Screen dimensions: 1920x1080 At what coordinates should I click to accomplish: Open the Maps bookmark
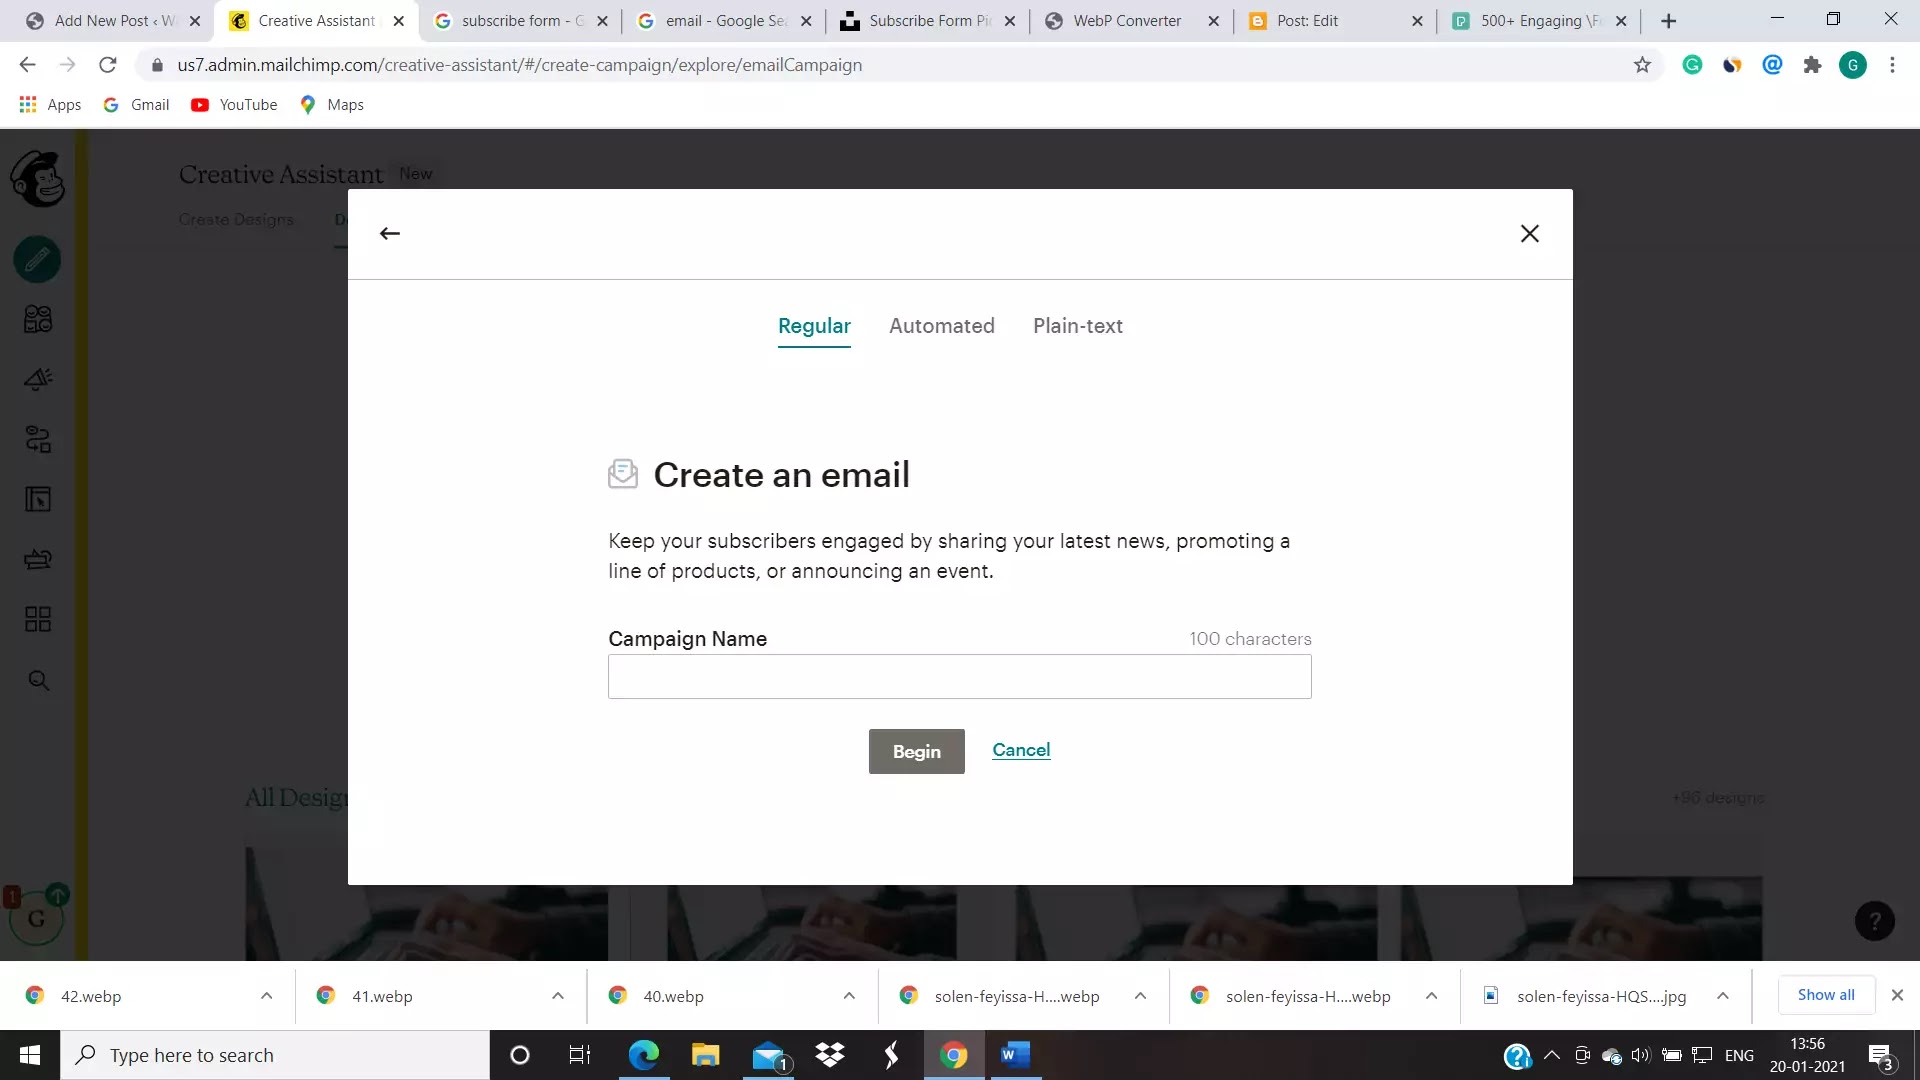pyautogui.click(x=332, y=105)
